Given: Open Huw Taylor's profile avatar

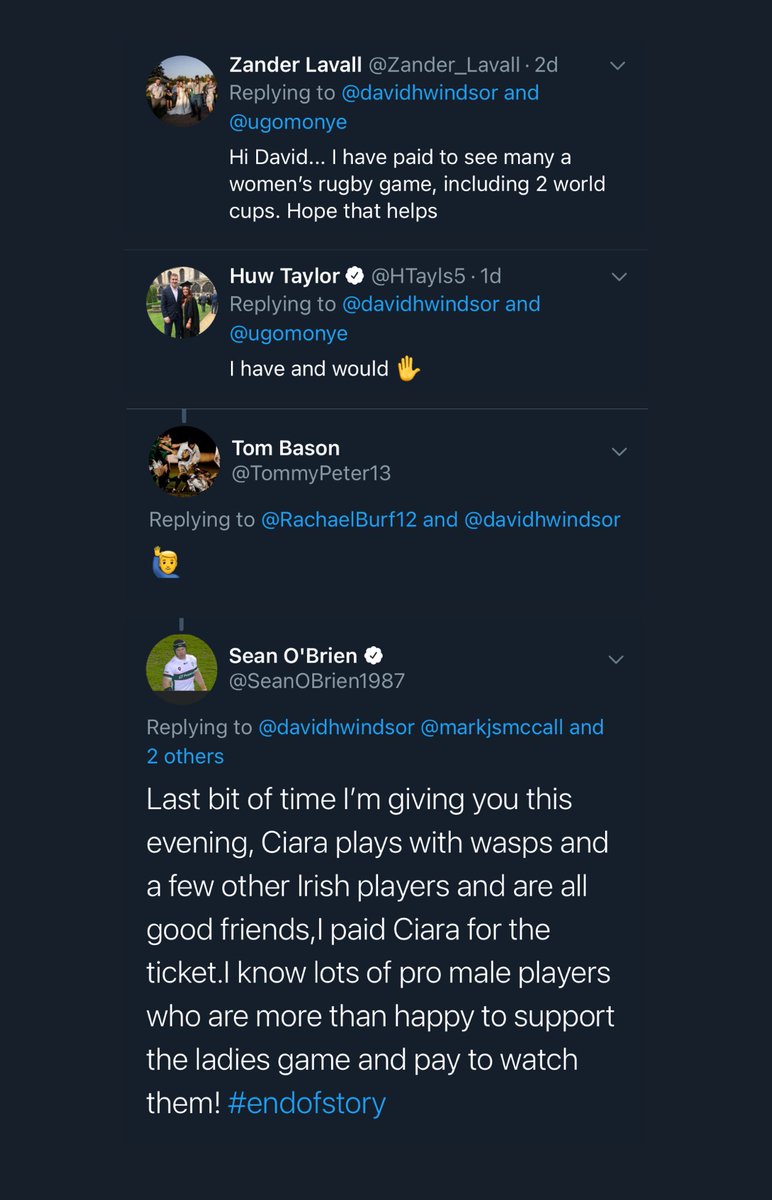Looking at the screenshot, I should coord(182,302).
